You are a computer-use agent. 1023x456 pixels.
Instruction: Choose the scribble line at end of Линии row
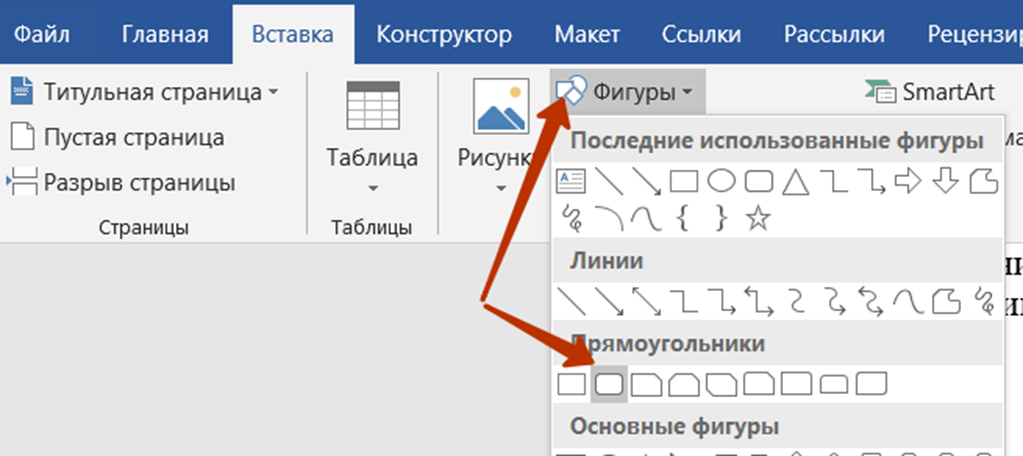983,301
